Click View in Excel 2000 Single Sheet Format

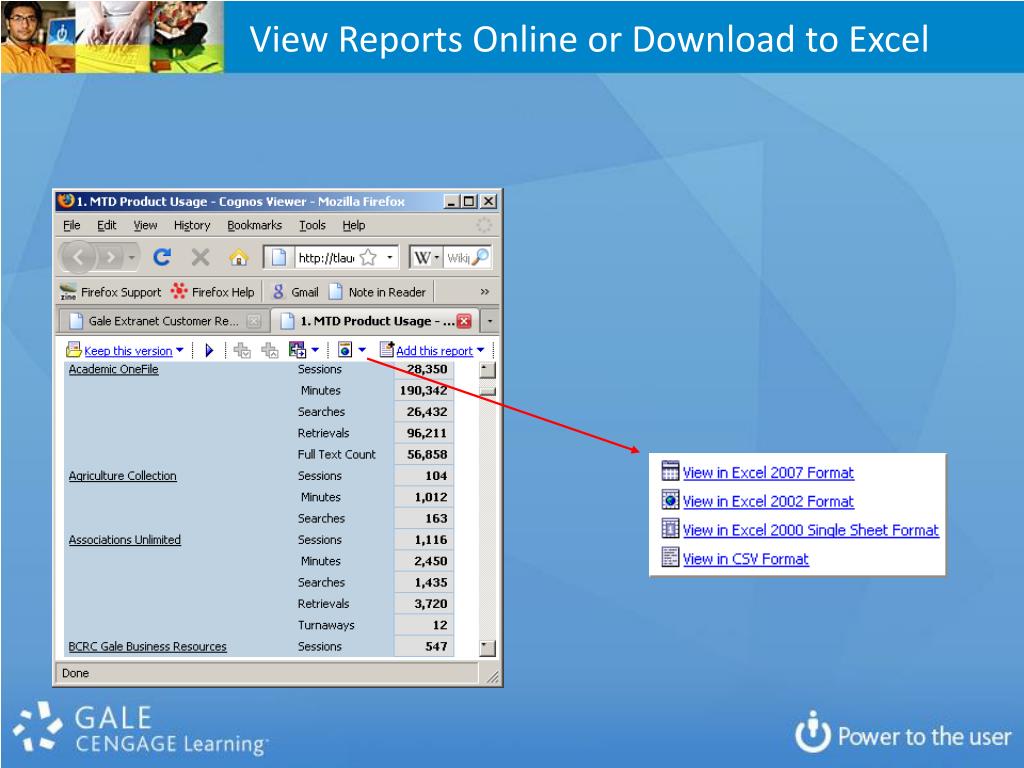[810, 530]
